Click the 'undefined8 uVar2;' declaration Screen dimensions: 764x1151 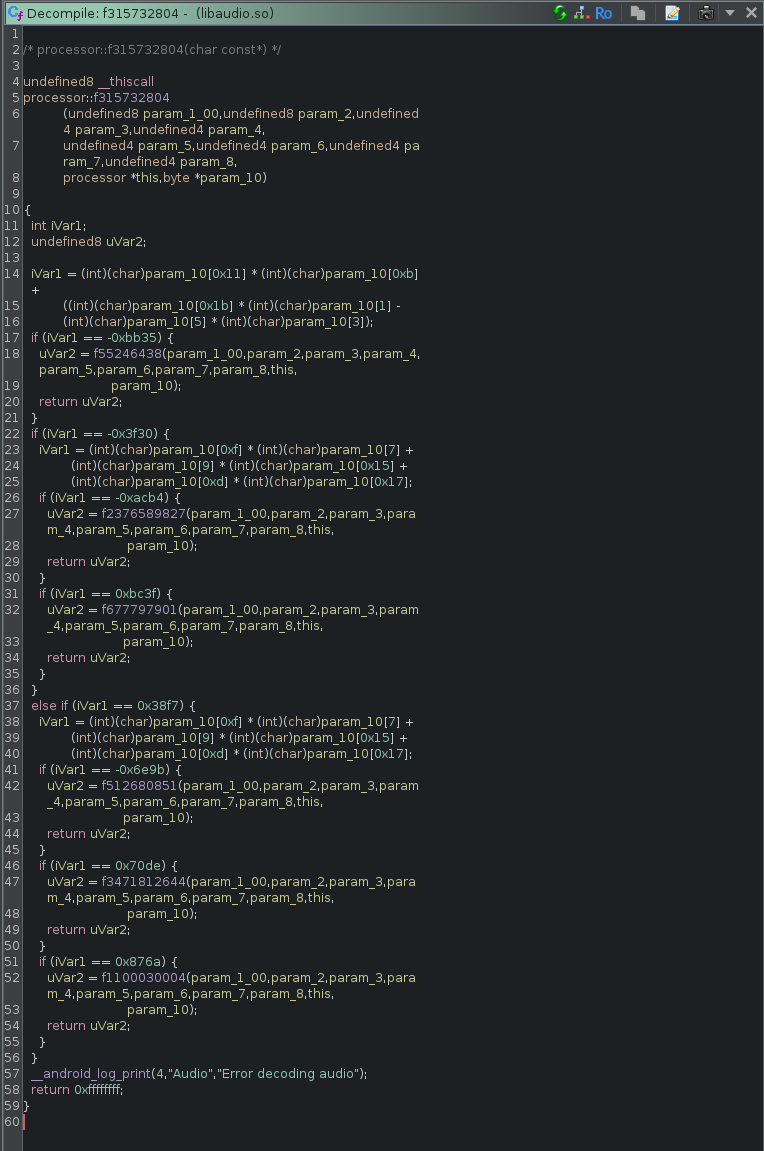tap(88, 242)
